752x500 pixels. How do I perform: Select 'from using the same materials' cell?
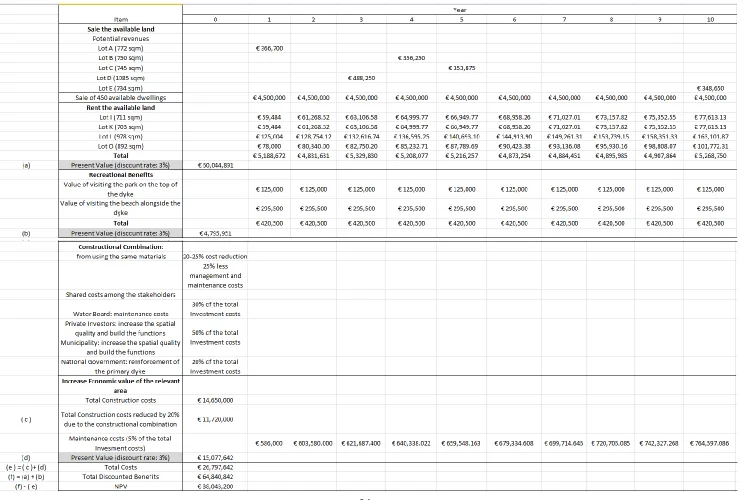click(120, 256)
